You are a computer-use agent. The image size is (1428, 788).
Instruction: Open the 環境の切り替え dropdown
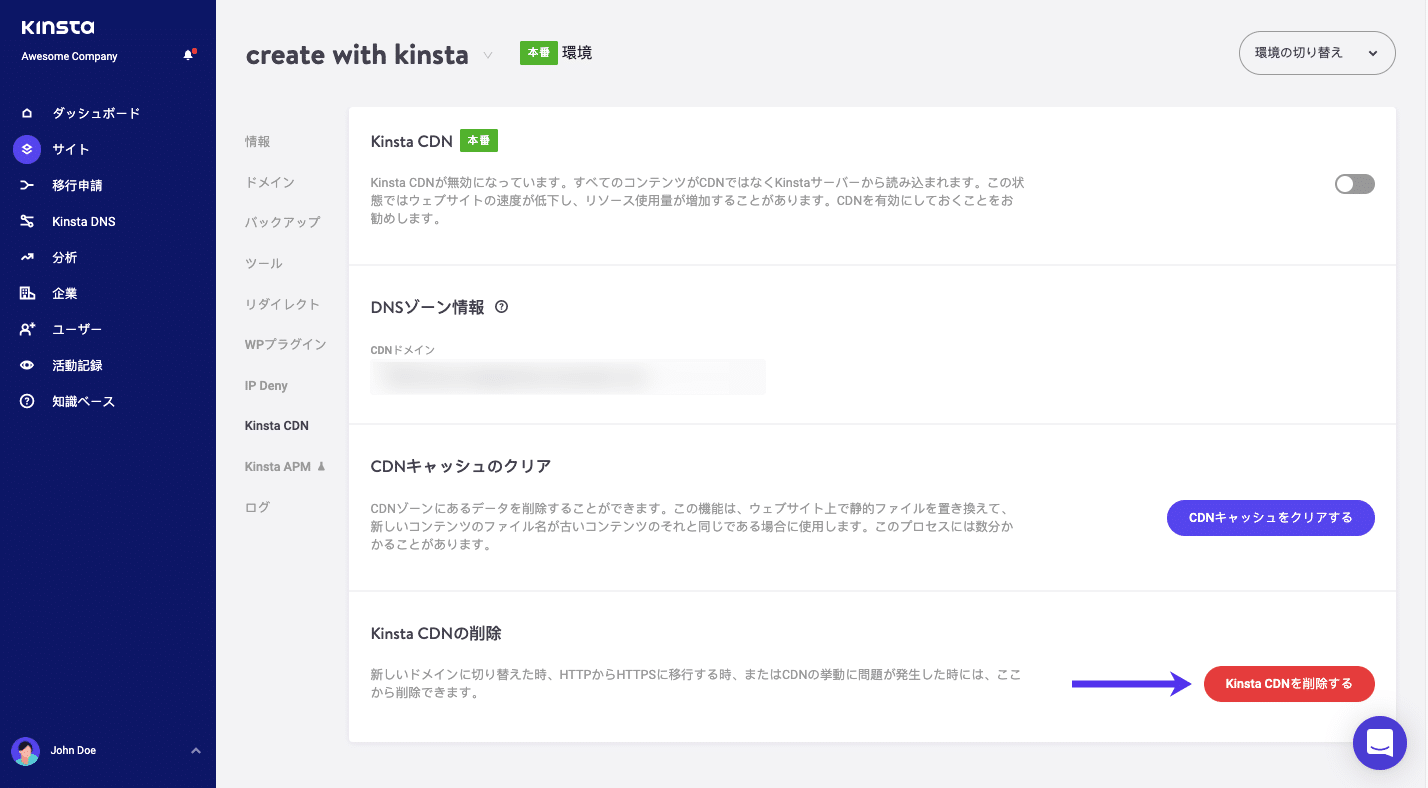(1317, 52)
